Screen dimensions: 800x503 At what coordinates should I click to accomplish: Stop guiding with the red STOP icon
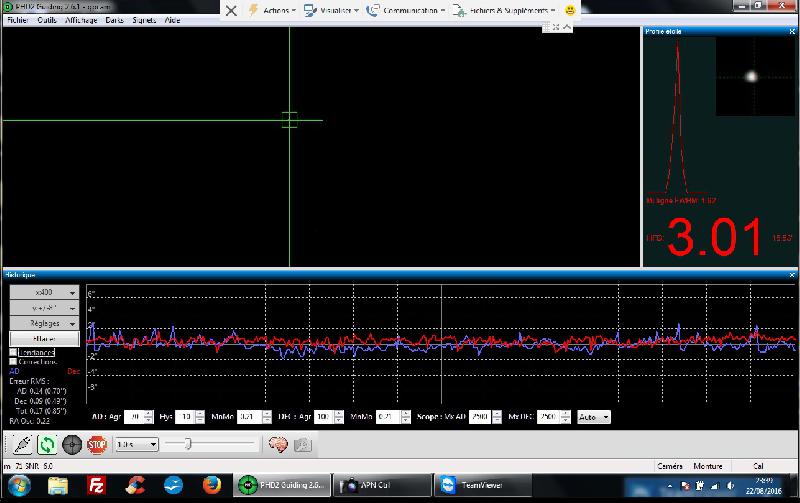[x=97, y=444]
